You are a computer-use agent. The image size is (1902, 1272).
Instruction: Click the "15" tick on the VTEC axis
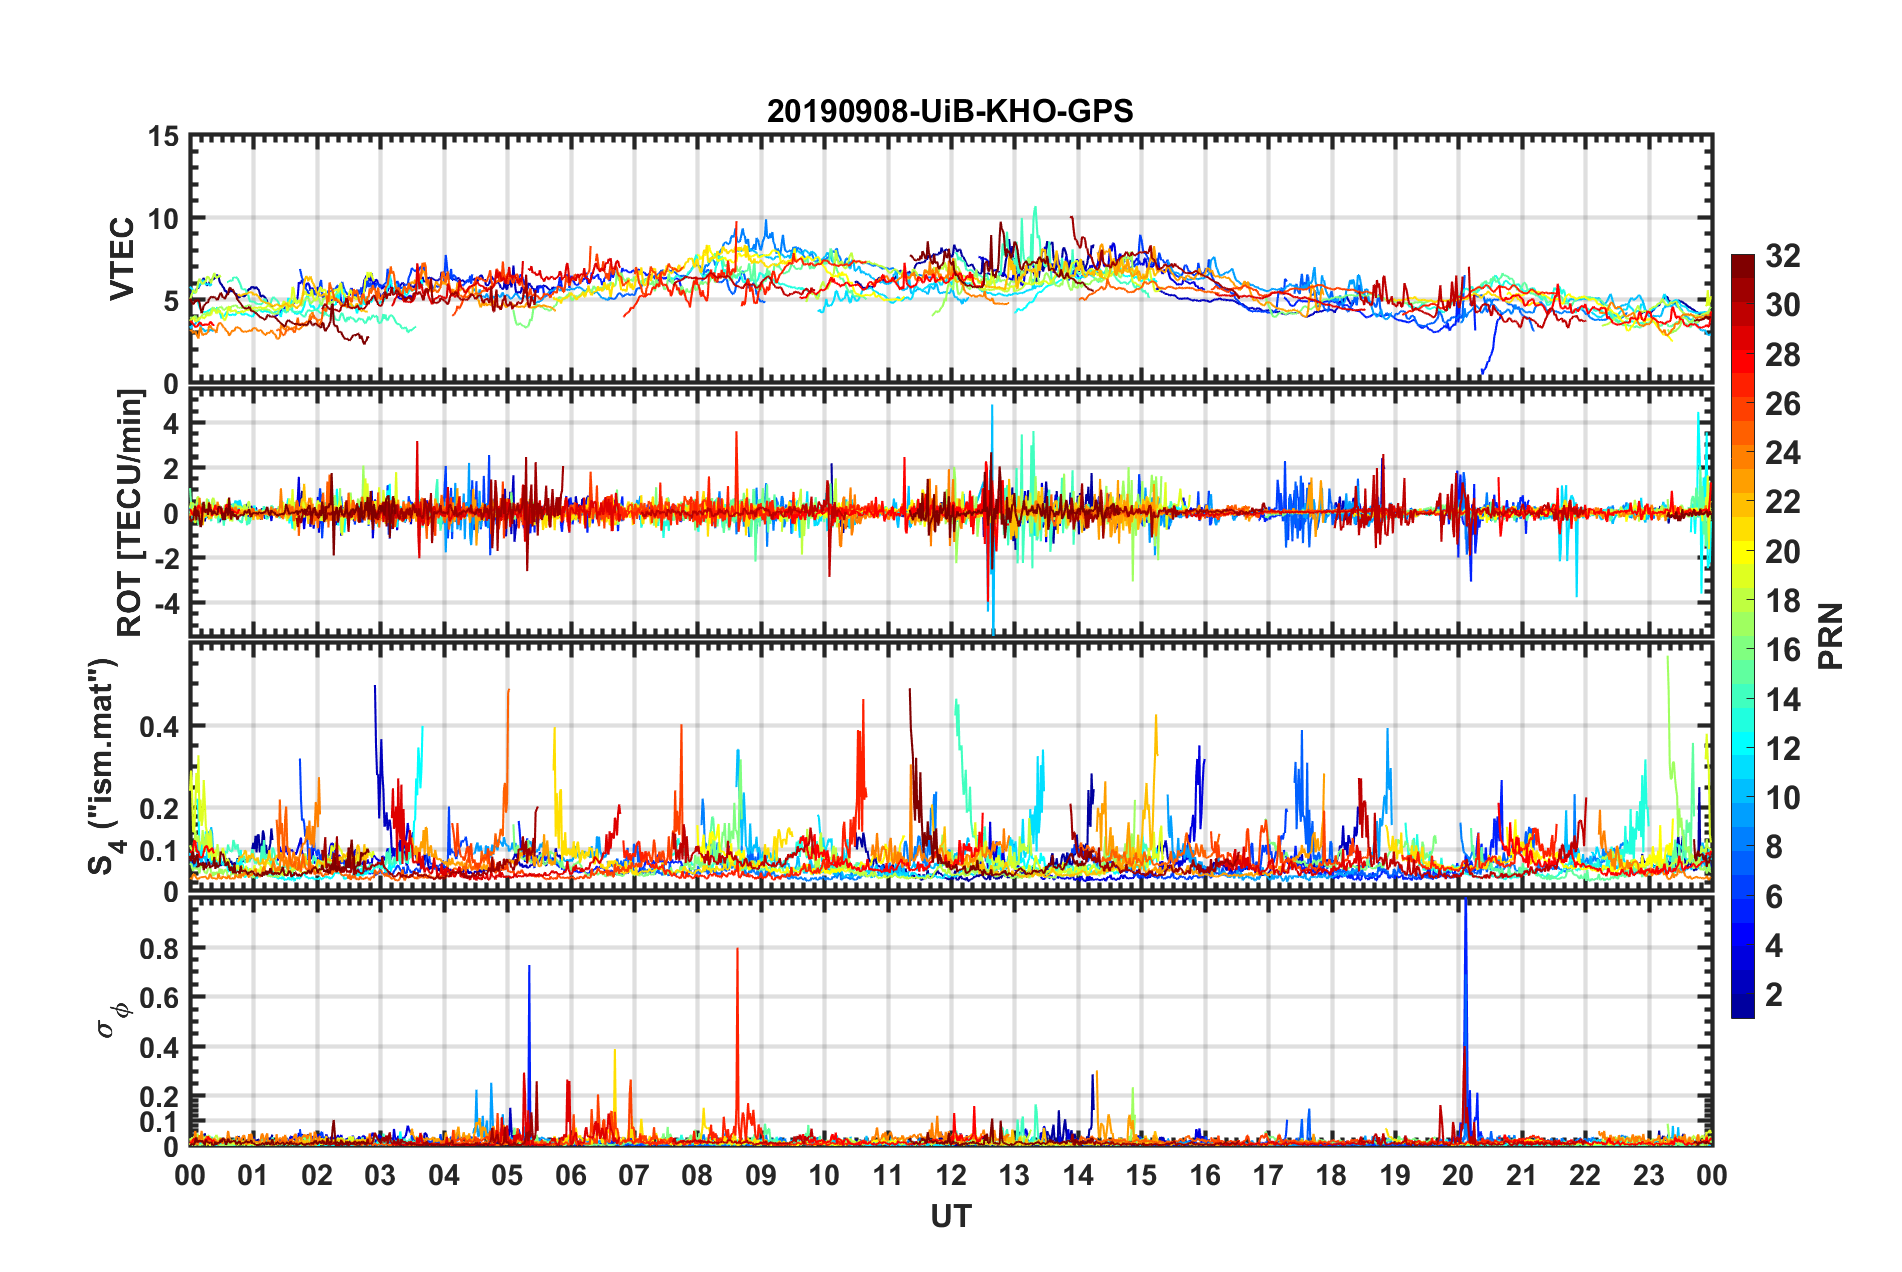[x=162, y=136]
